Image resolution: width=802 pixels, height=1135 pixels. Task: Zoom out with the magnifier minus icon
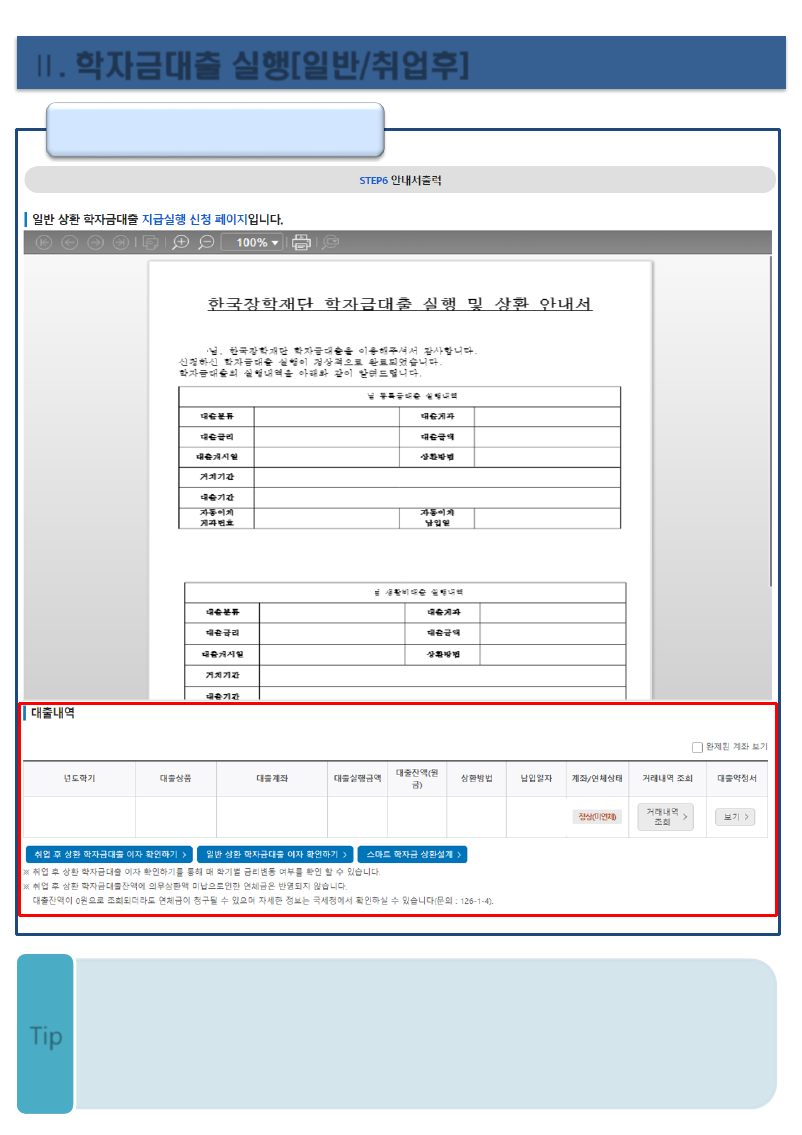206,242
